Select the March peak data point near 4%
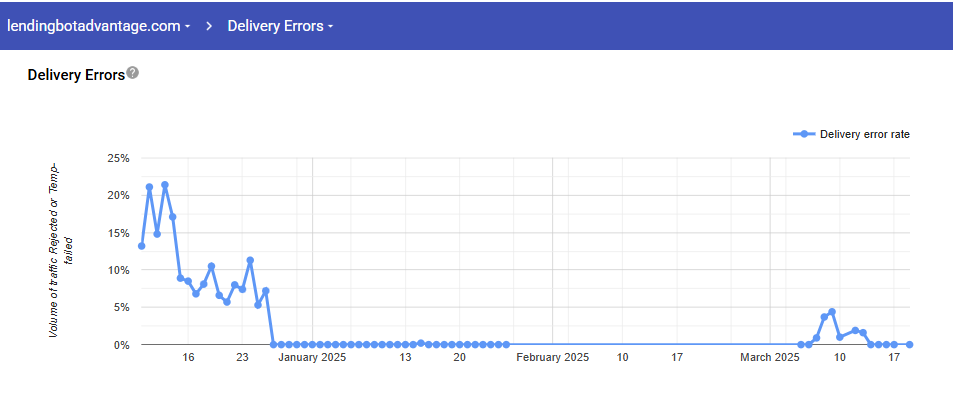This screenshot has height=398, width=953. click(x=832, y=312)
